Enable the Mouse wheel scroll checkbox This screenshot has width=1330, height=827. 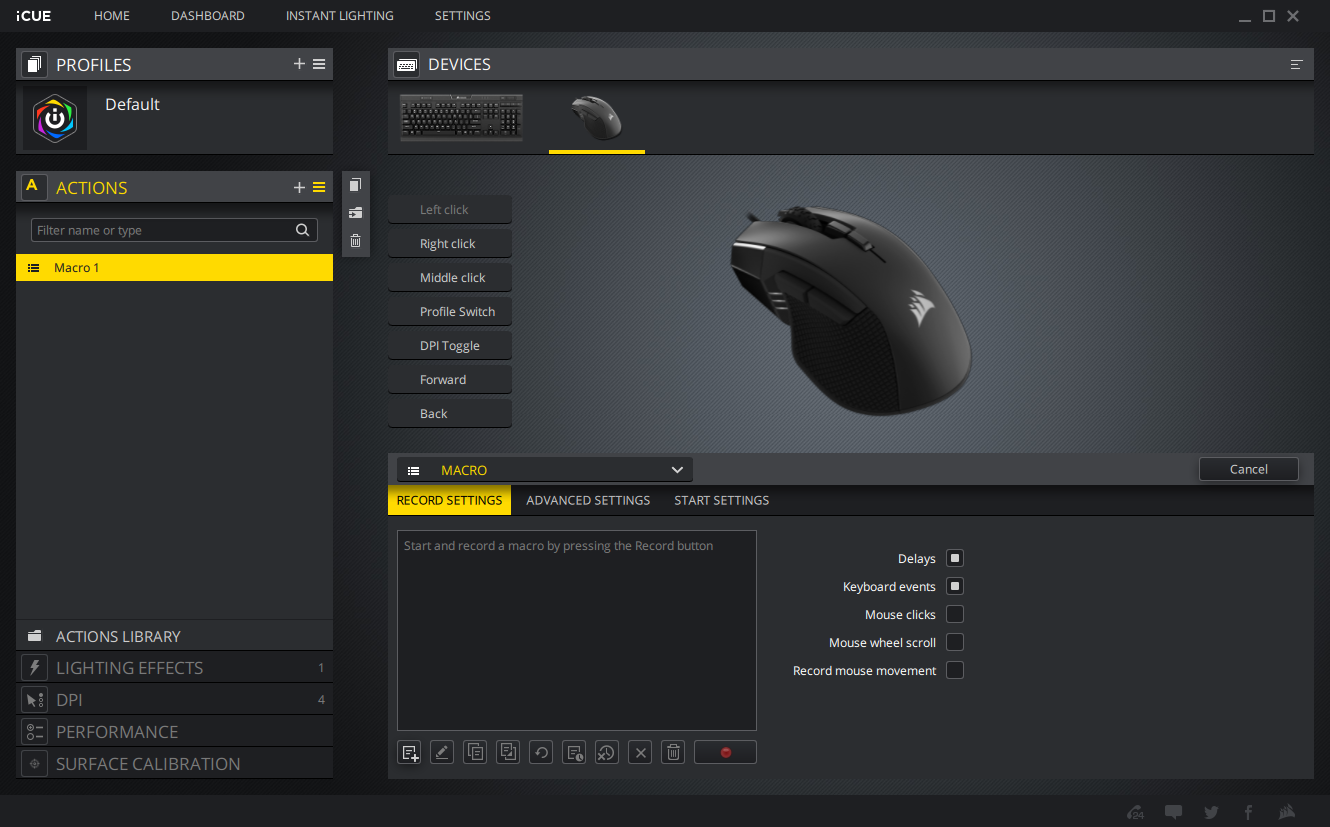[x=955, y=643]
